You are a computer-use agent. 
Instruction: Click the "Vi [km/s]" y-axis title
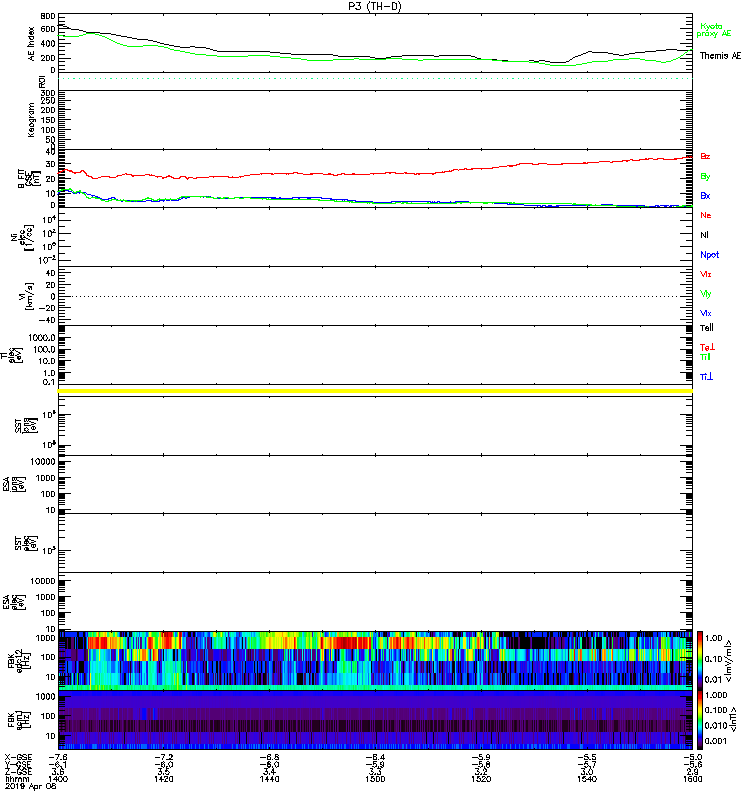pyautogui.click(x=26, y=296)
